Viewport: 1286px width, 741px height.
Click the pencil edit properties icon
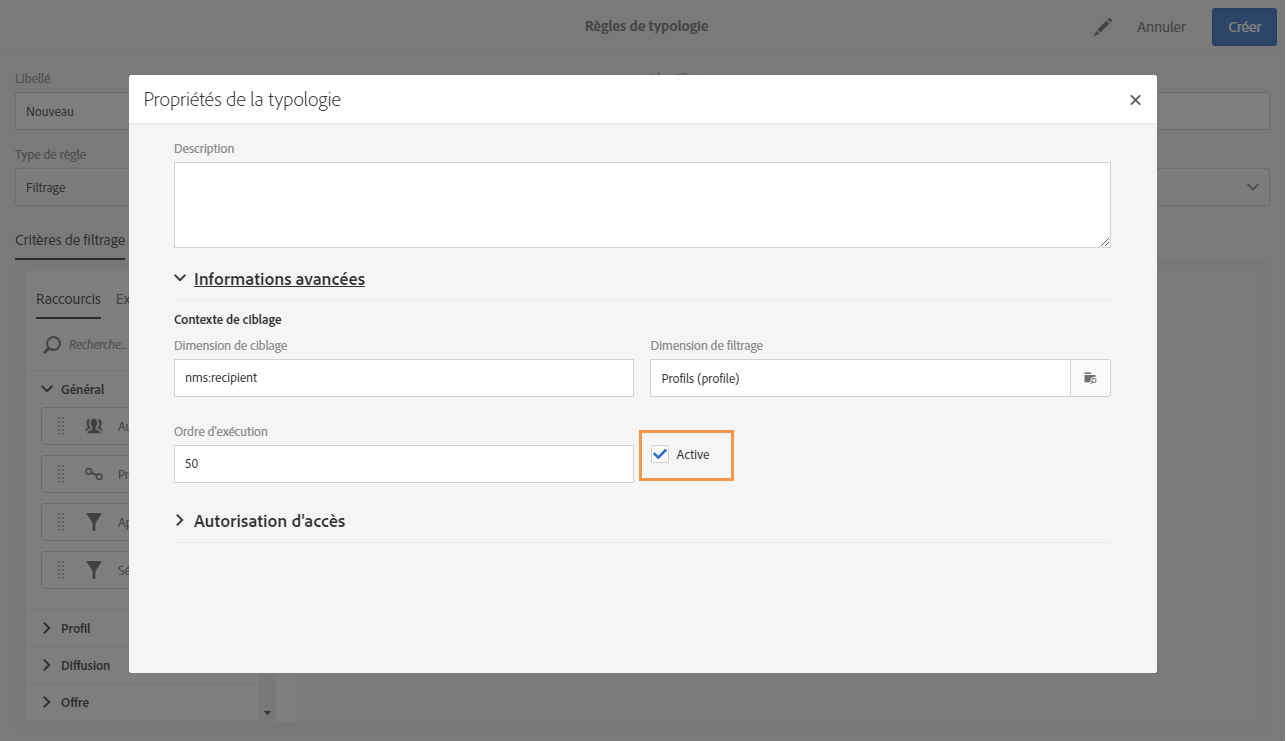click(x=1103, y=28)
